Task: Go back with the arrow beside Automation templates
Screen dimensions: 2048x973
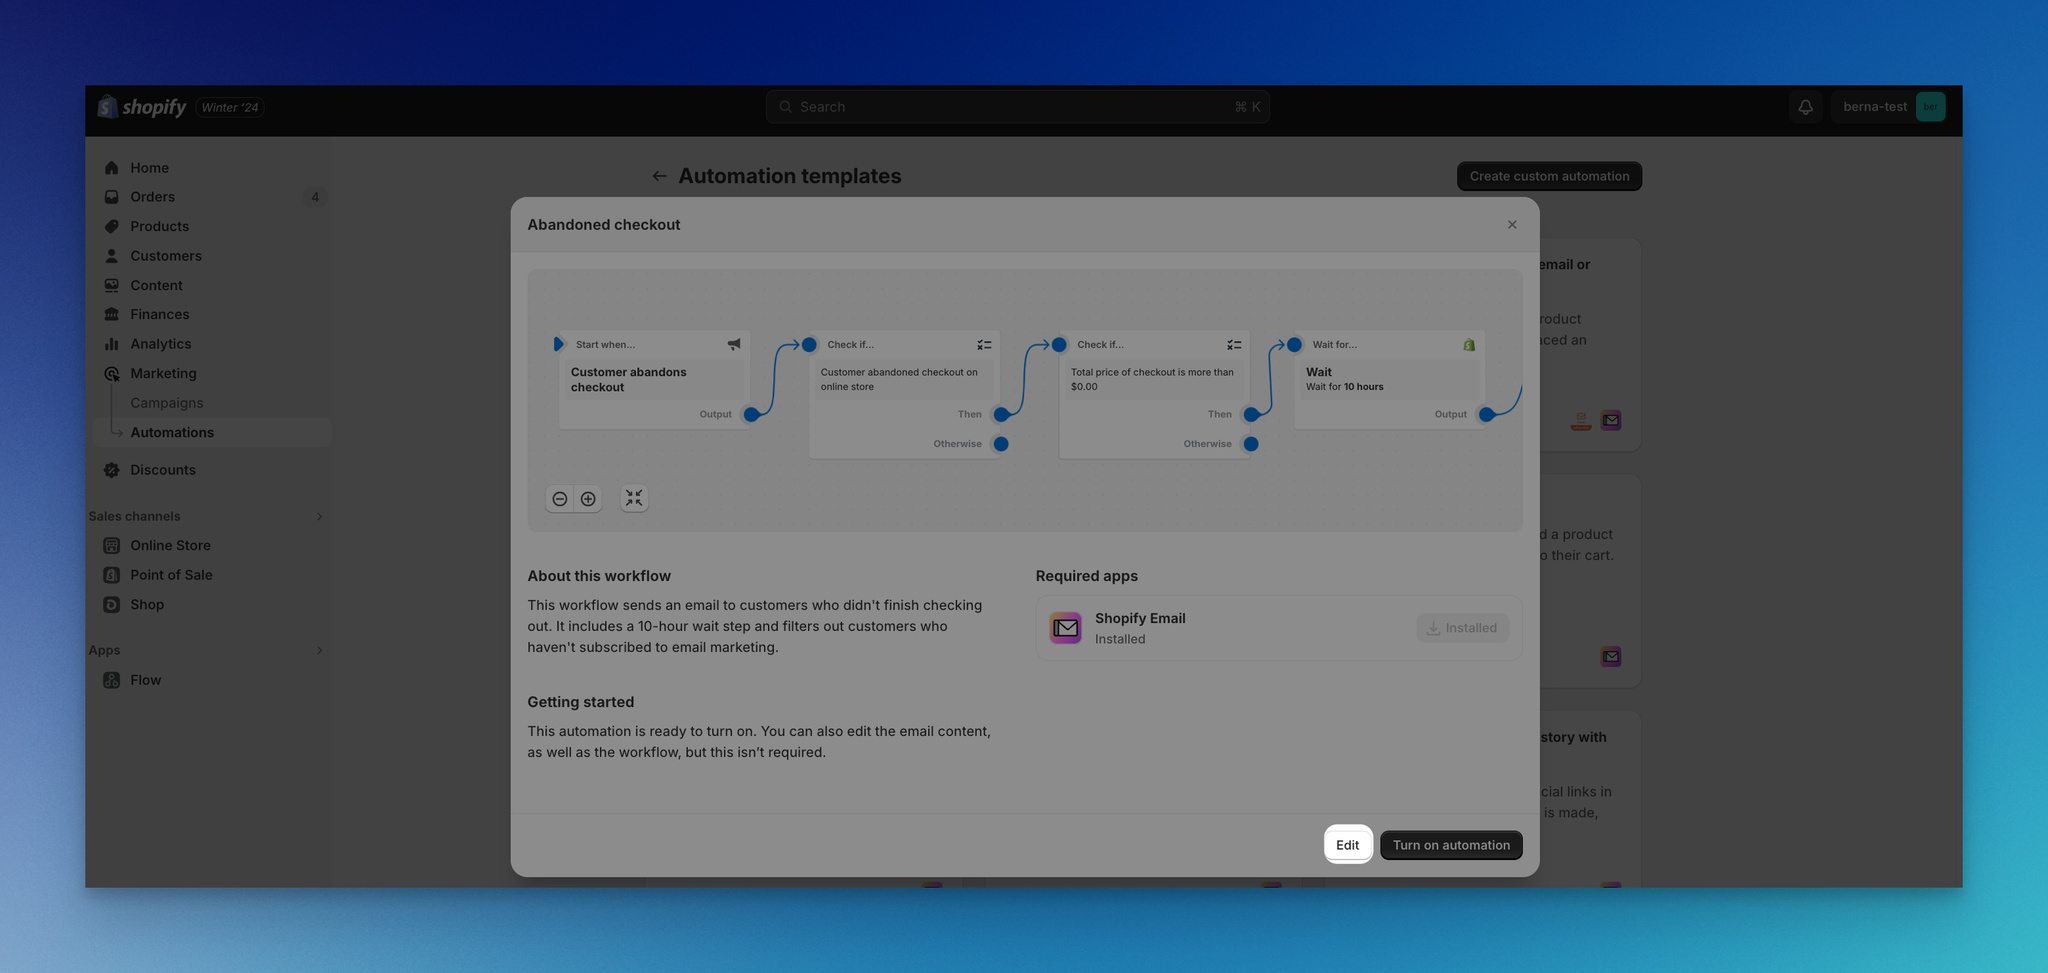Action: click(659, 176)
